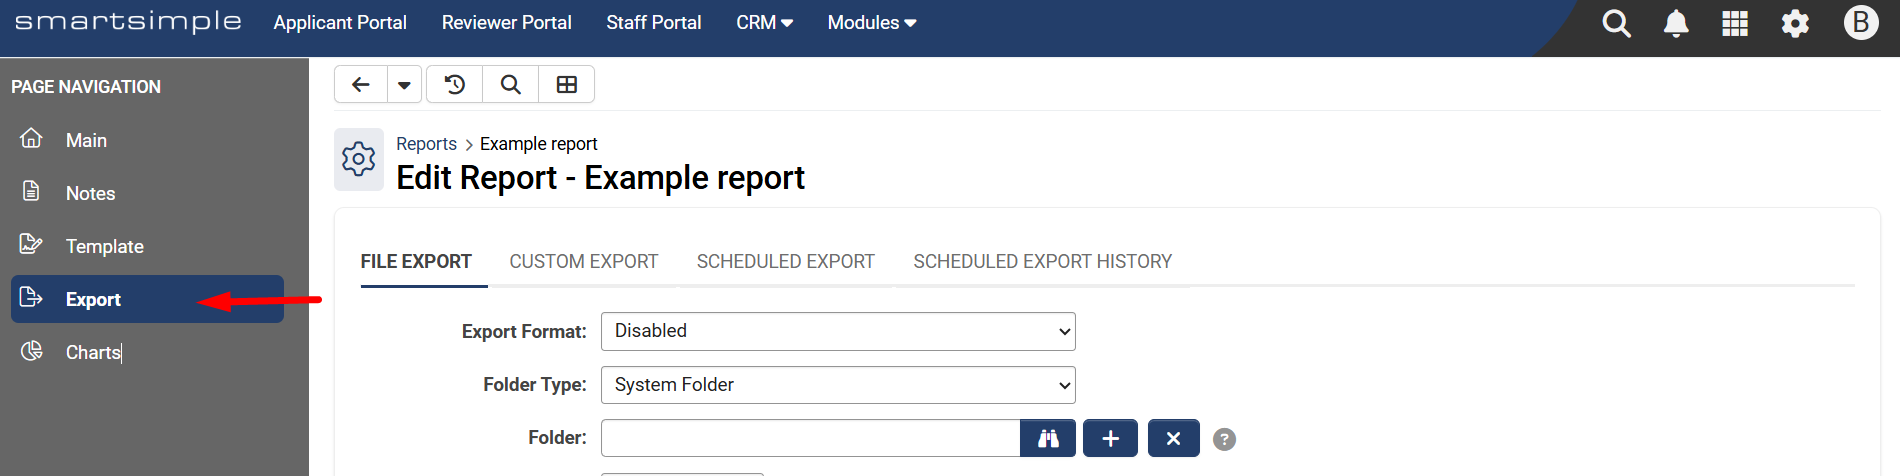This screenshot has height=476, width=1900.
Task: Click the Example report breadcrumb text
Action: click(539, 144)
